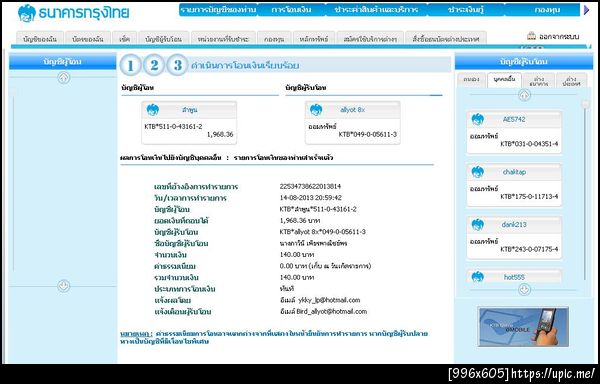600x384 pixels.
Task: Click the up arrow in the recipient accounts panel
Action: coord(524,95)
